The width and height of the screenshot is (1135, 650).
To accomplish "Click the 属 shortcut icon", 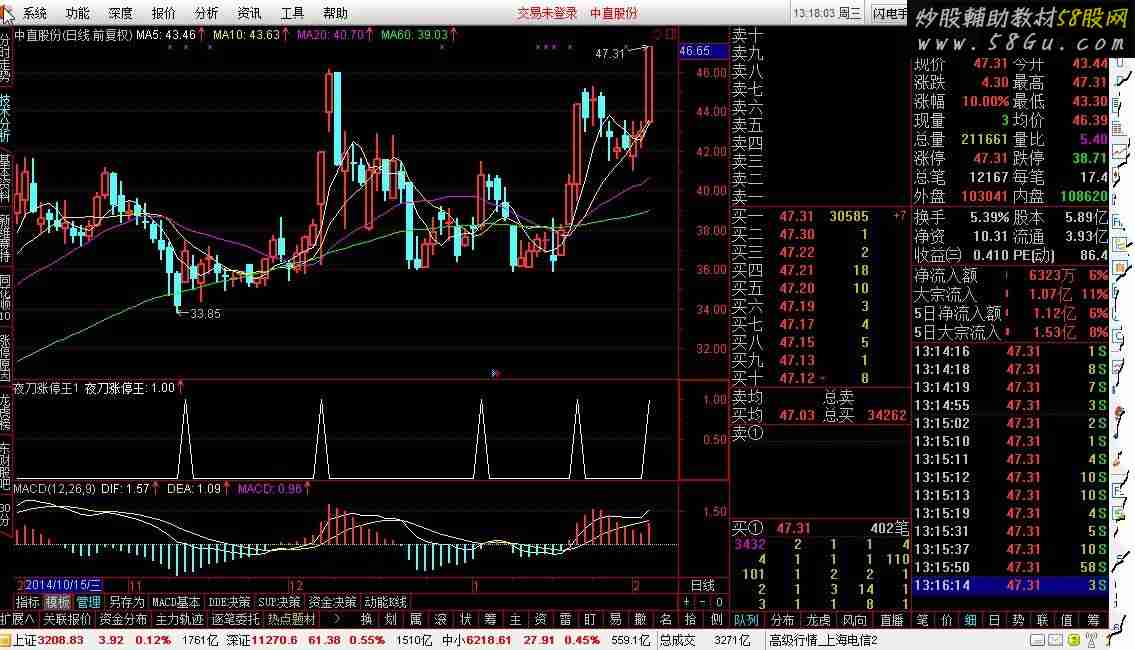I will 416,620.
